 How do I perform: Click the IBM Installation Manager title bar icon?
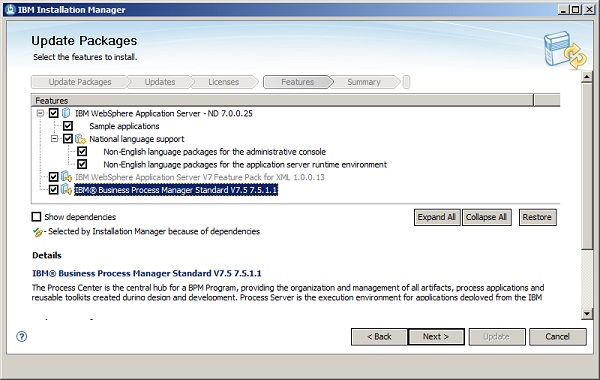(11, 10)
